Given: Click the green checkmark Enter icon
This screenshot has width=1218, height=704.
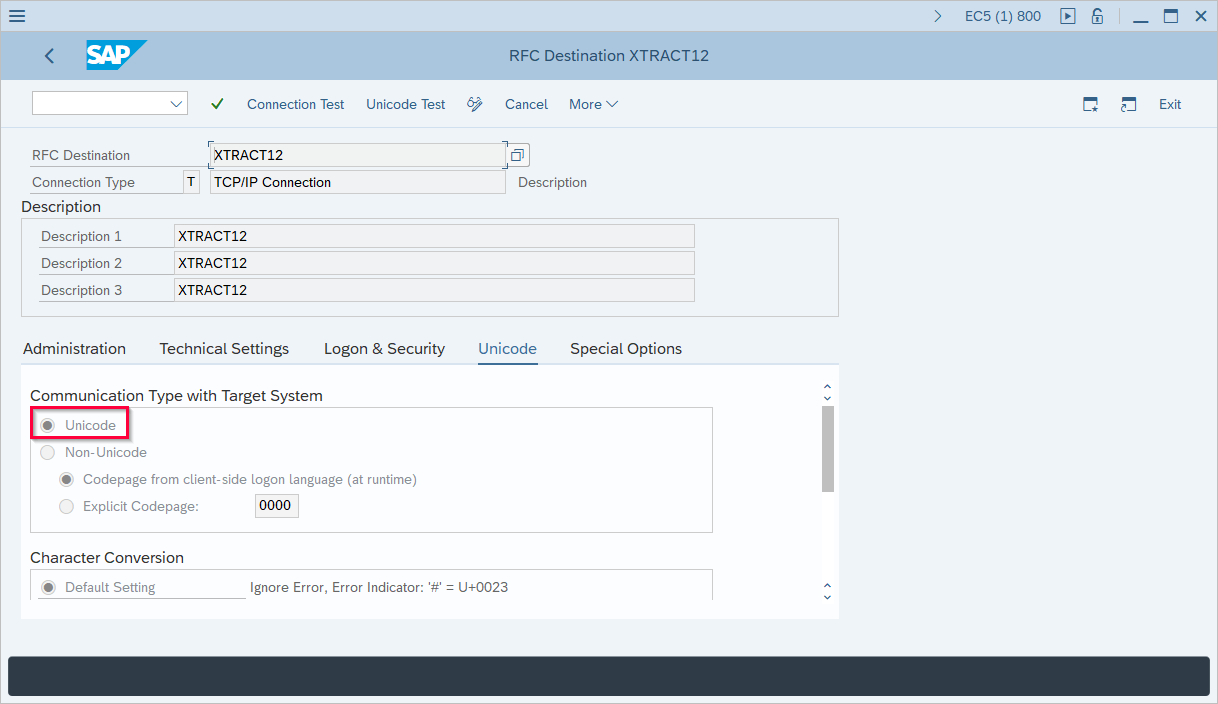Looking at the screenshot, I should click(x=217, y=104).
